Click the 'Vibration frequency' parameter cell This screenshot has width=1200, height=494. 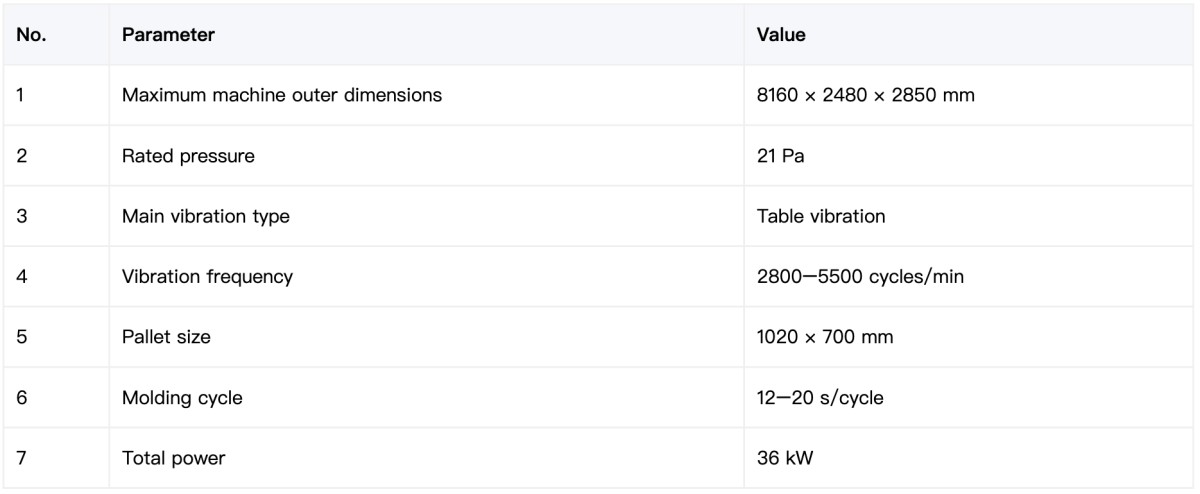point(426,277)
